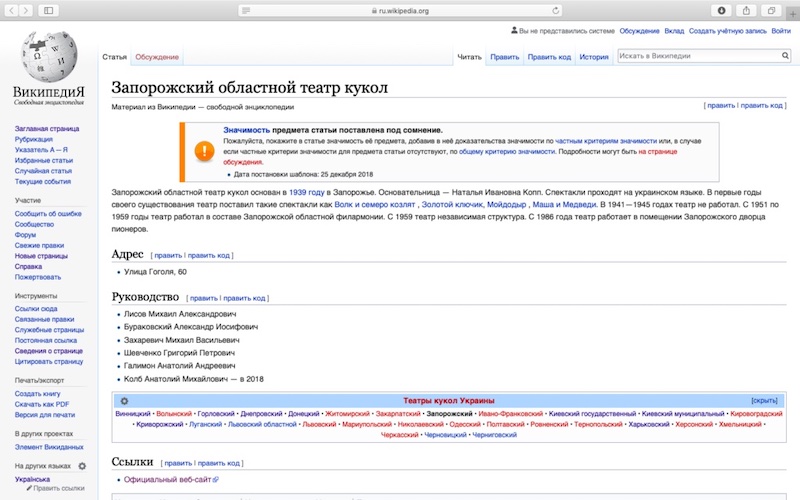
Task: Reload the page with the refresh icon
Action: [x=556, y=10]
